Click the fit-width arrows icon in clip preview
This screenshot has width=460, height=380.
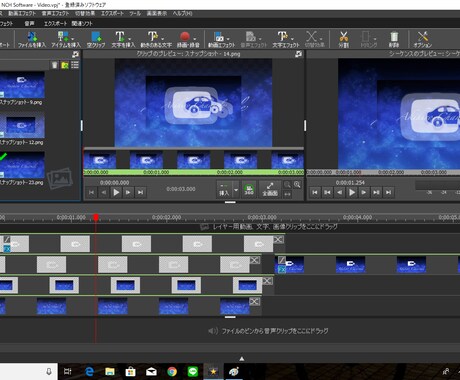[287, 194]
